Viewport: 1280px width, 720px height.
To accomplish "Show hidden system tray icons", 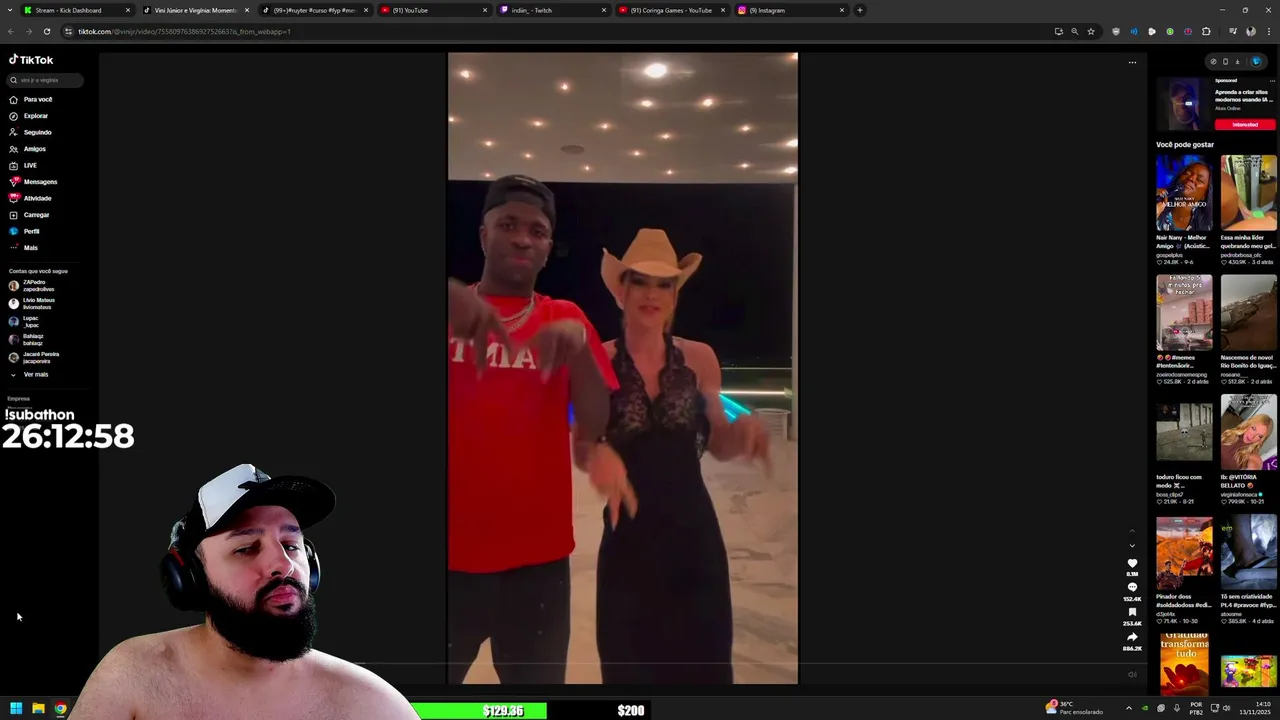I will [x=1129, y=709].
